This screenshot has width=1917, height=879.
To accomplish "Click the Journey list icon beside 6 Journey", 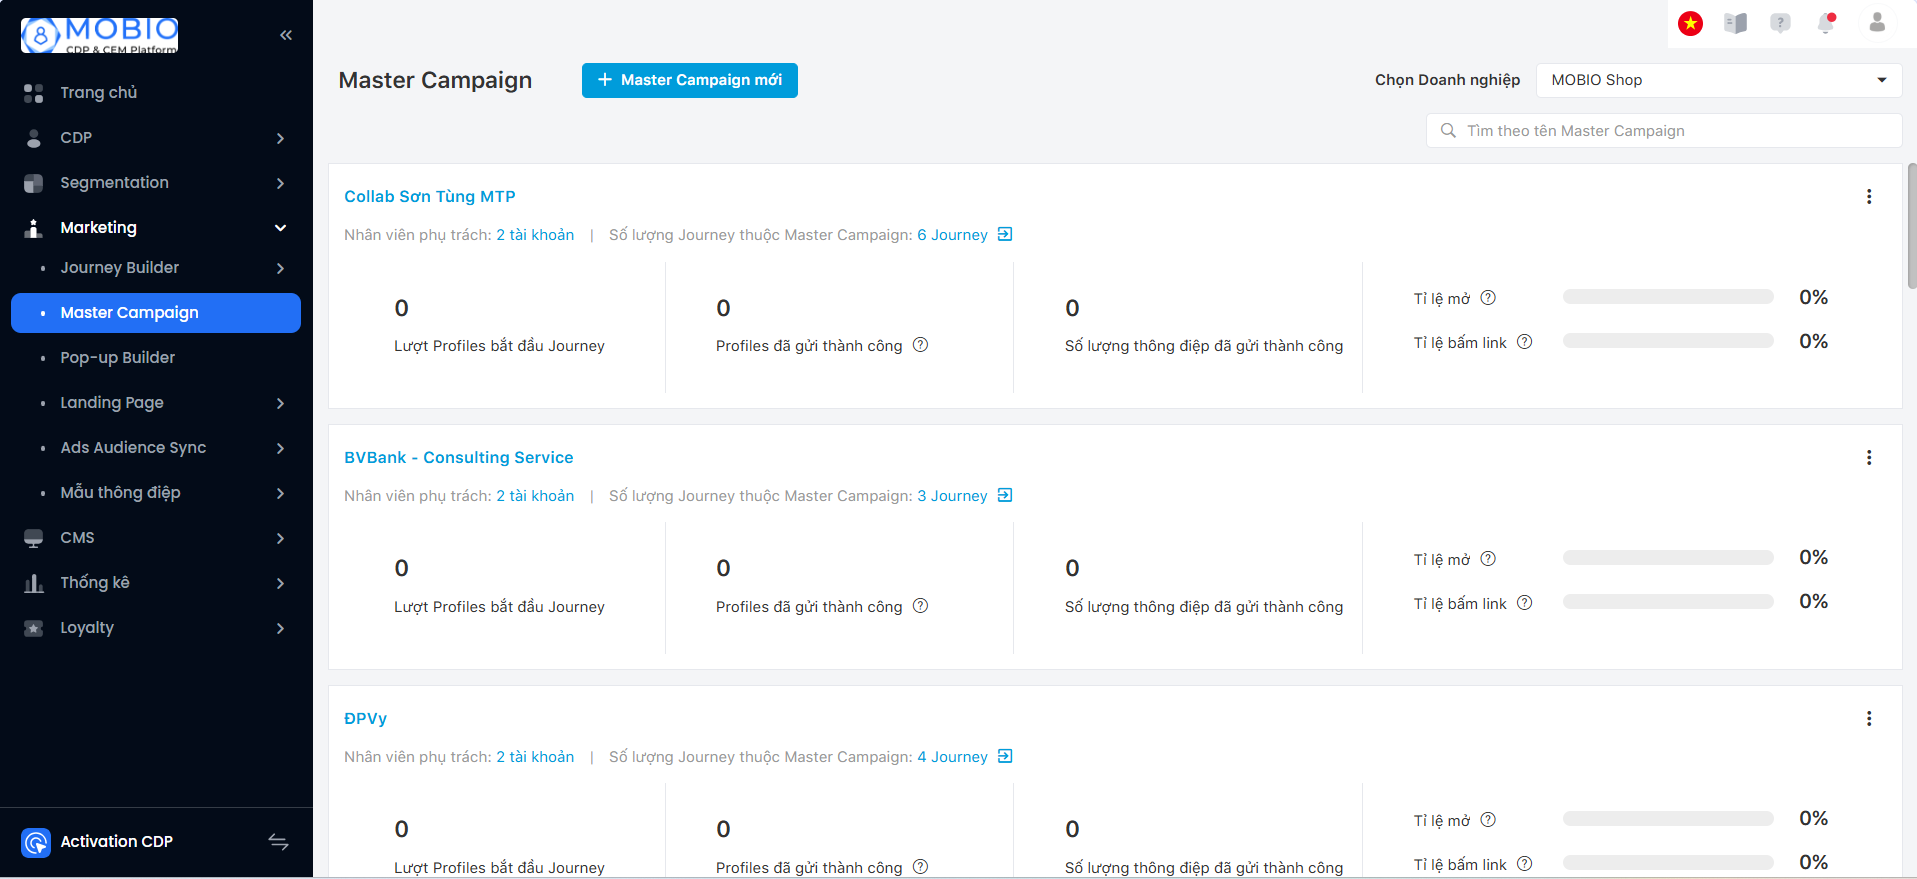I will [1005, 234].
